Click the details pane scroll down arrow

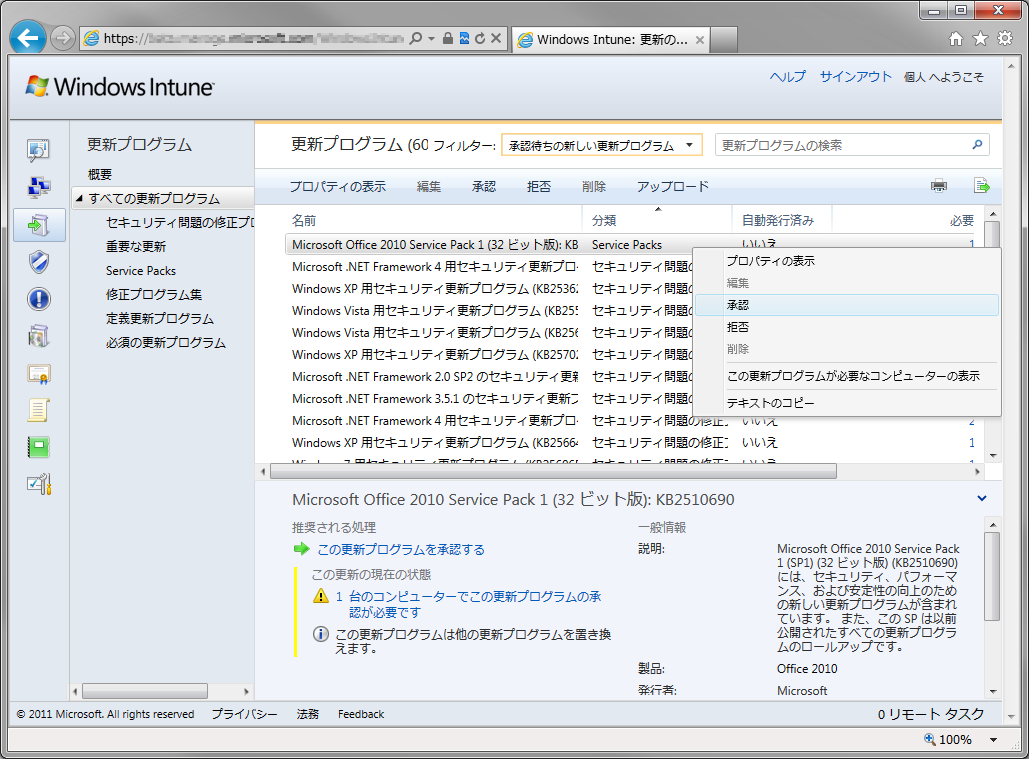(993, 691)
